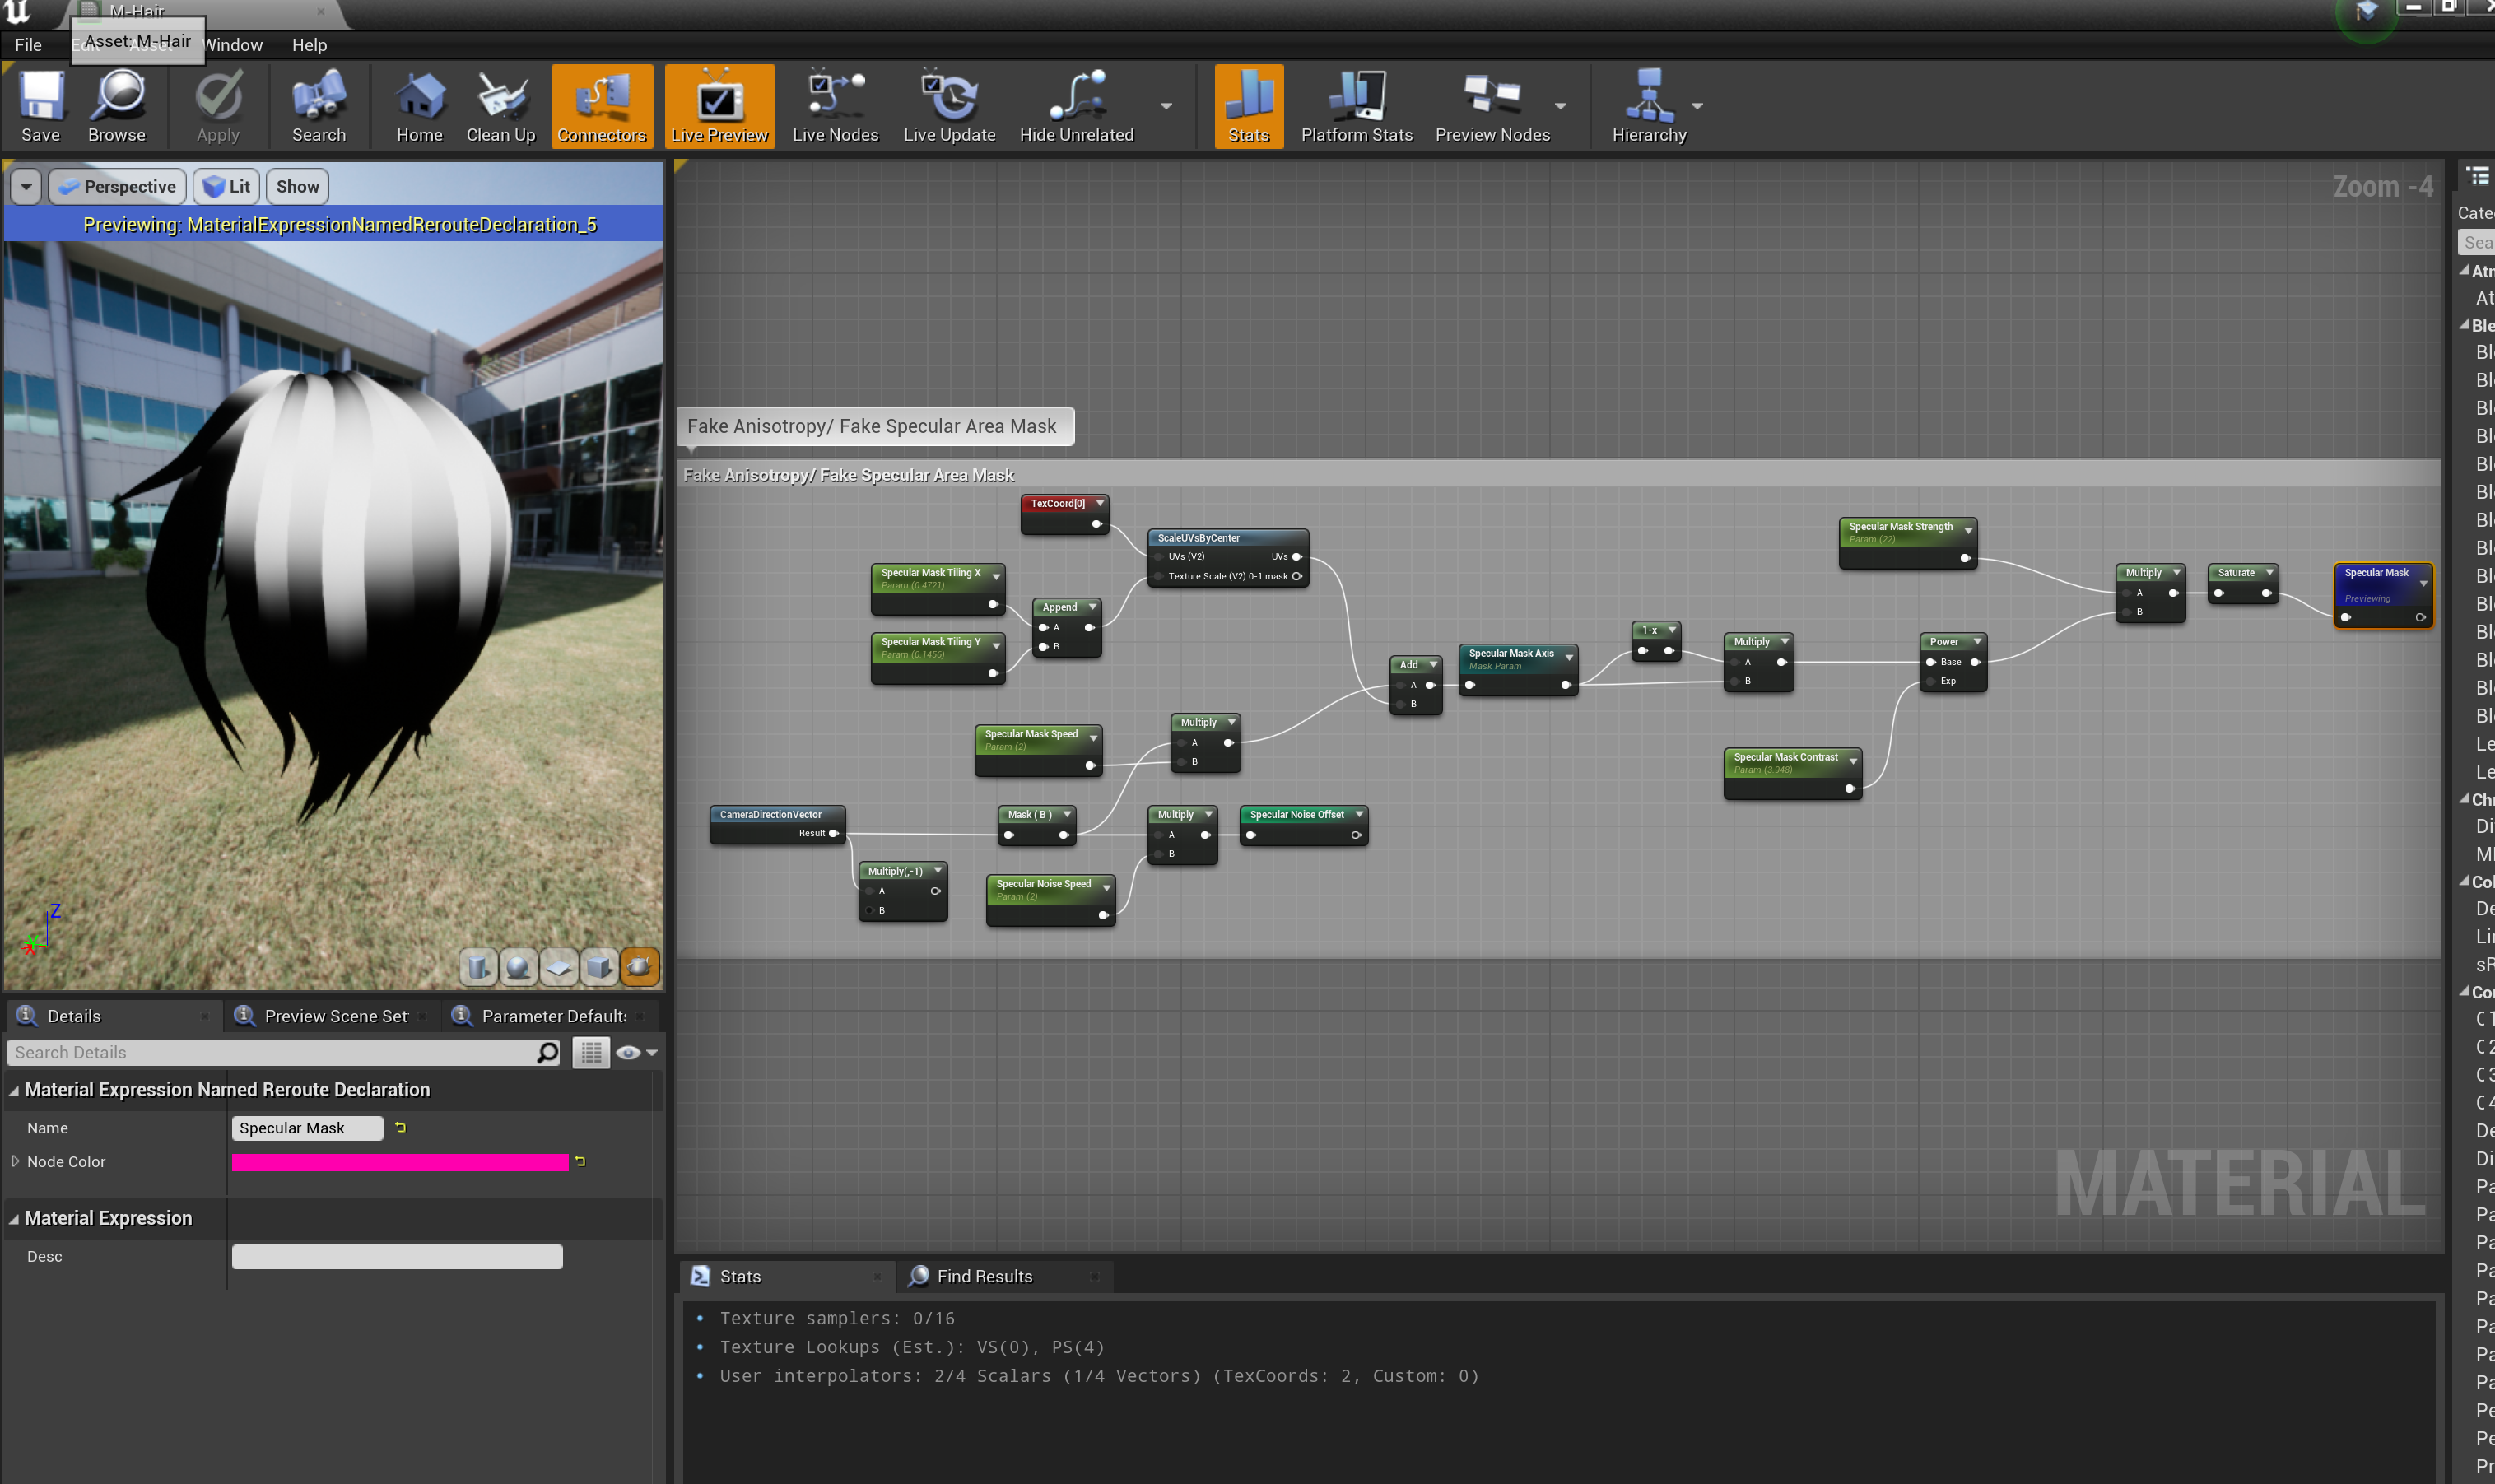Open the Hierarchy dropdown arrow
The width and height of the screenshot is (2495, 1484).
pyautogui.click(x=1697, y=106)
